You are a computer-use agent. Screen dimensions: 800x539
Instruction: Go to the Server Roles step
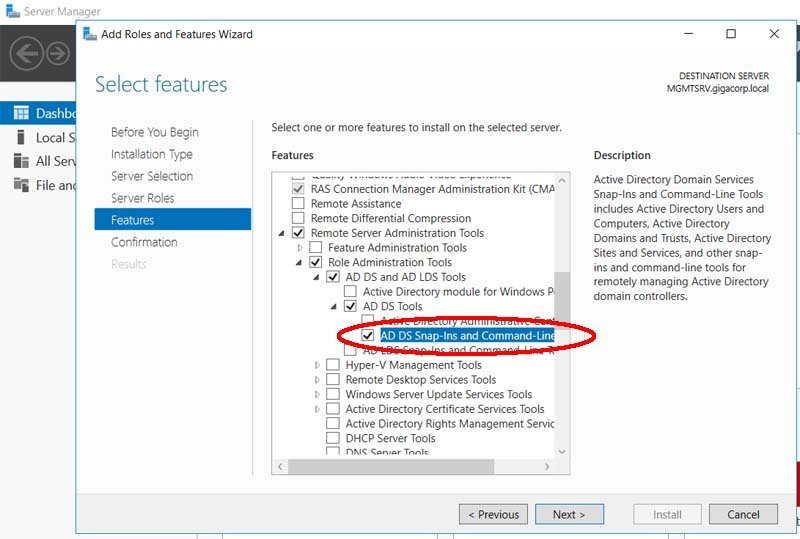pyautogui.click(x=142, y=198)
